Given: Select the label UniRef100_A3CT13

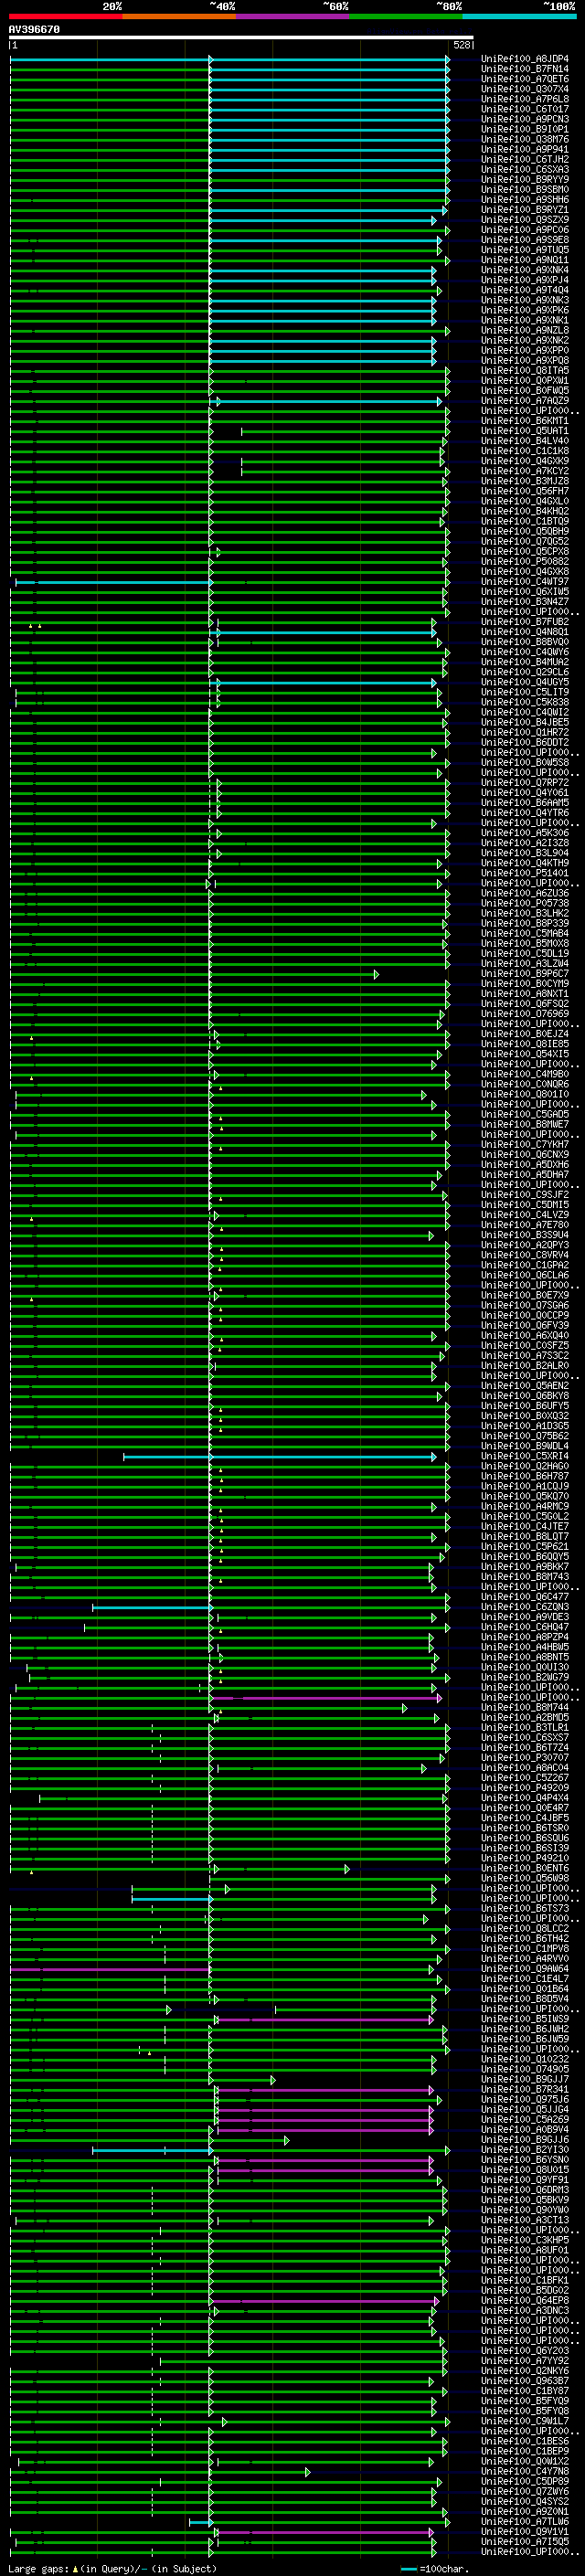Looking at the screenshot, I should pos(525,2221).
